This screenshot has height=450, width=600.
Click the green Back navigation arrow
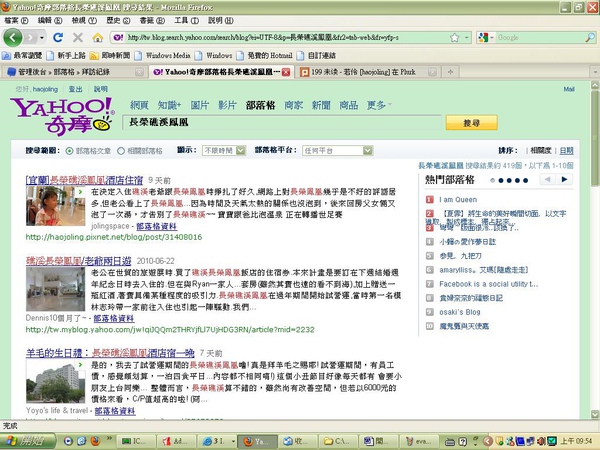pos(13,38)
